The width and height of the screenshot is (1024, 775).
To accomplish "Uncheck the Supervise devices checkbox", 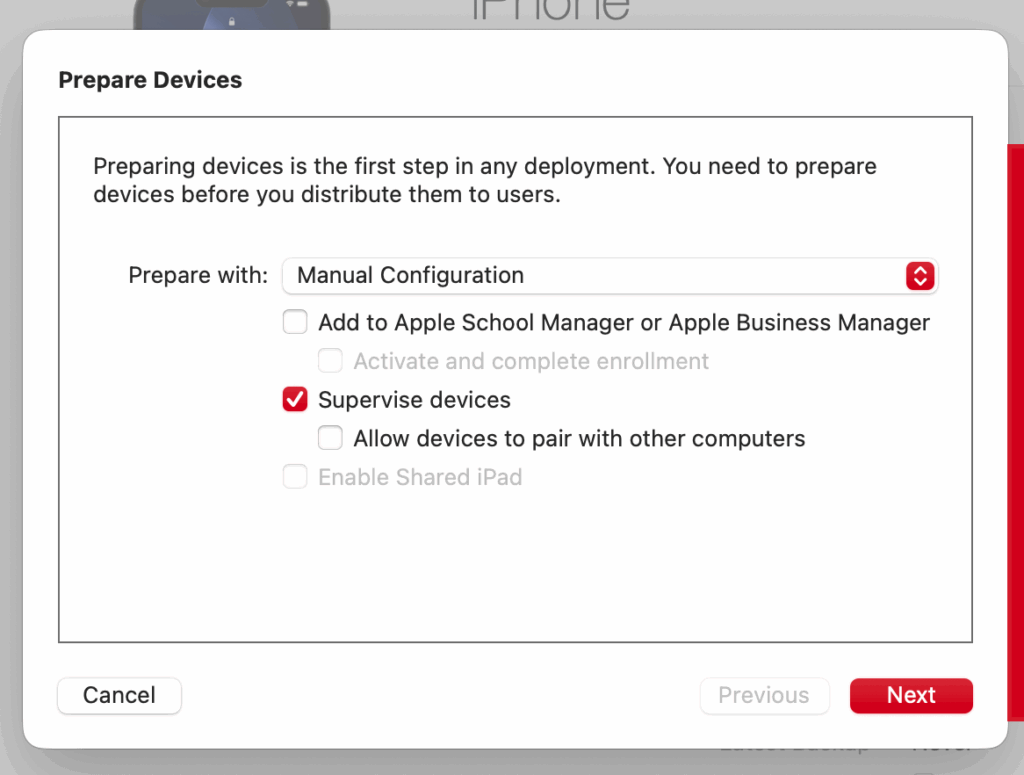I will 295,400.
